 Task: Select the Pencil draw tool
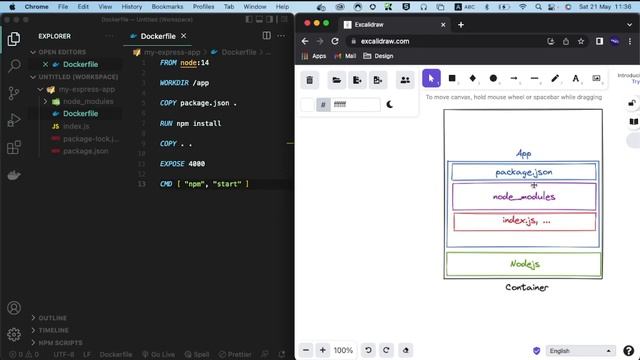(x=555, y=78)
